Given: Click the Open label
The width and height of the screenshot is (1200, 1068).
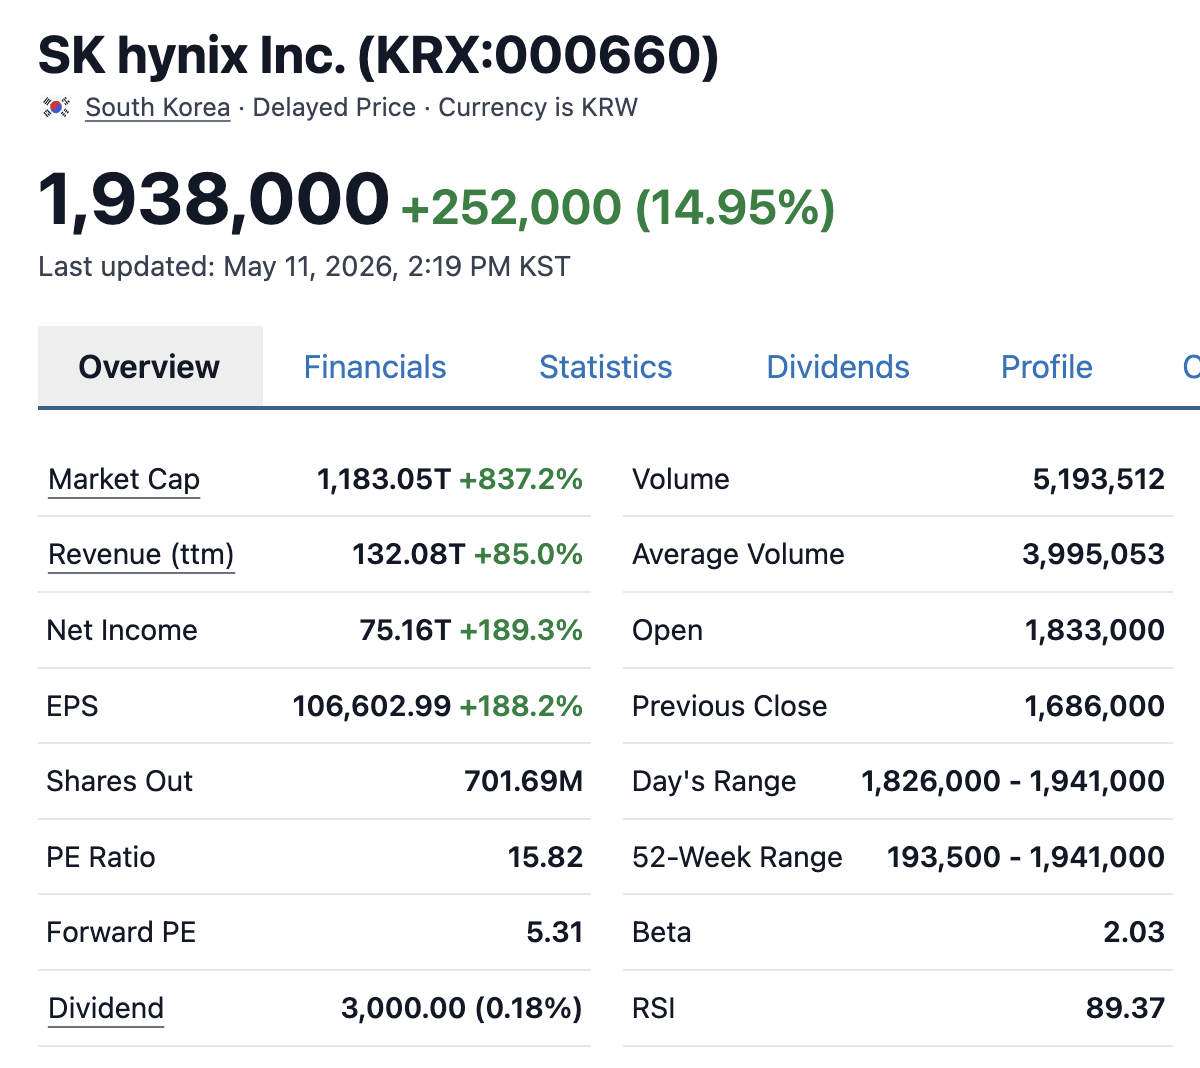Looking at the screenshot, I should (x=667, y=630).
